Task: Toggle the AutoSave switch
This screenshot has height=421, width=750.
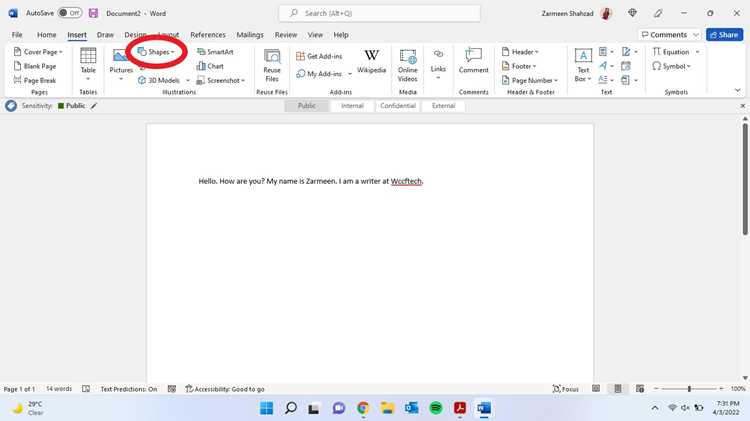Action: tap(70, 13)
